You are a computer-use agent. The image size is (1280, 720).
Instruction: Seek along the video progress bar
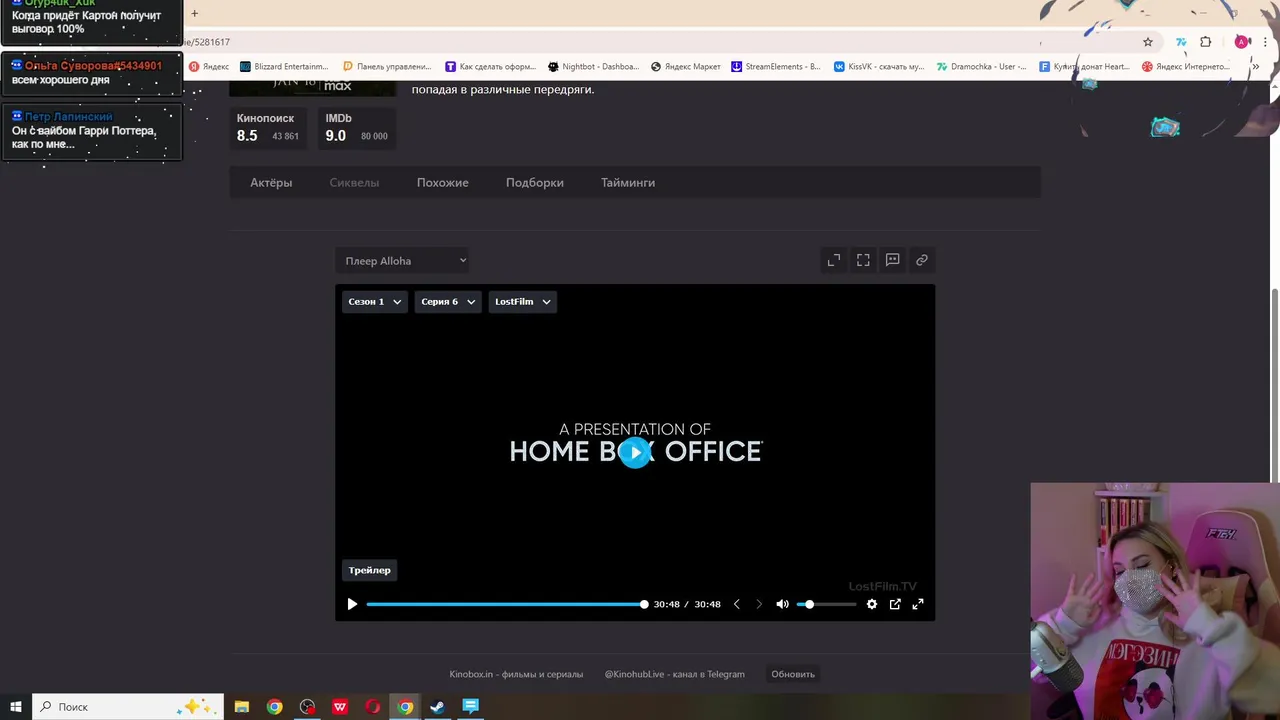pyautogui.click(x=506, y=604)
